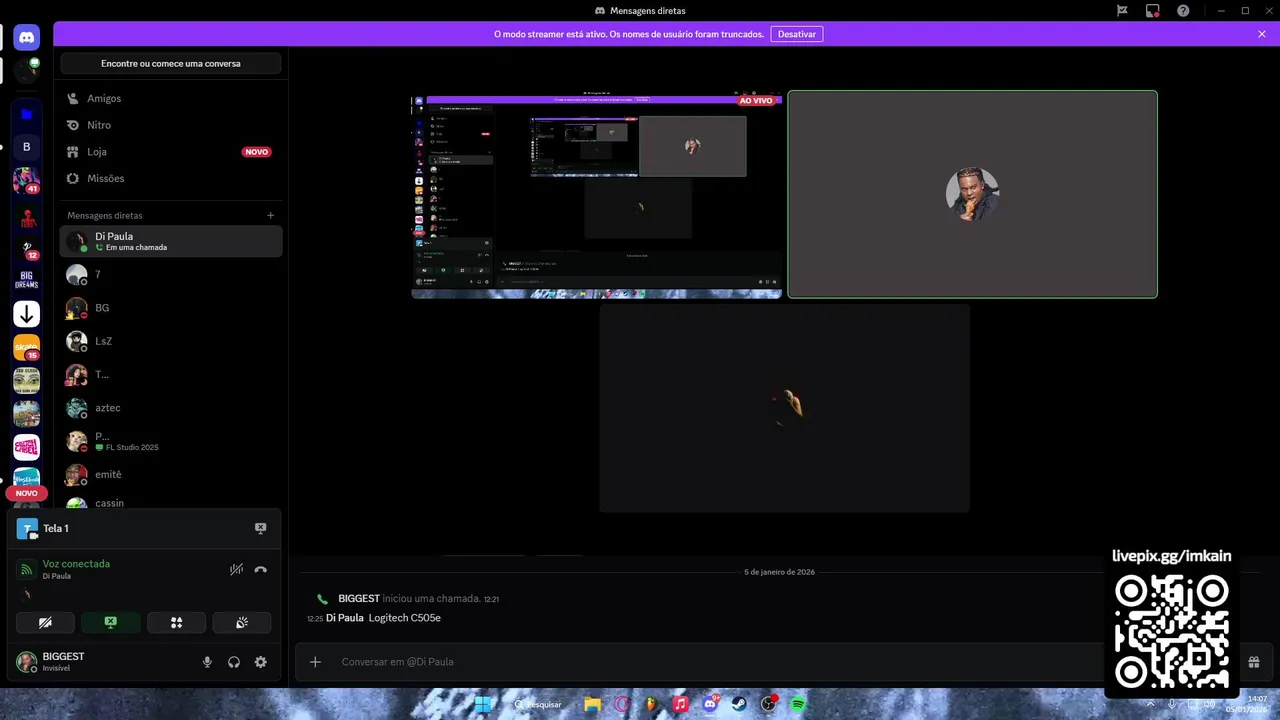The image size is (1280, 720).
Task: Open the direct message with aztec
Action: (x=171, y=408)
